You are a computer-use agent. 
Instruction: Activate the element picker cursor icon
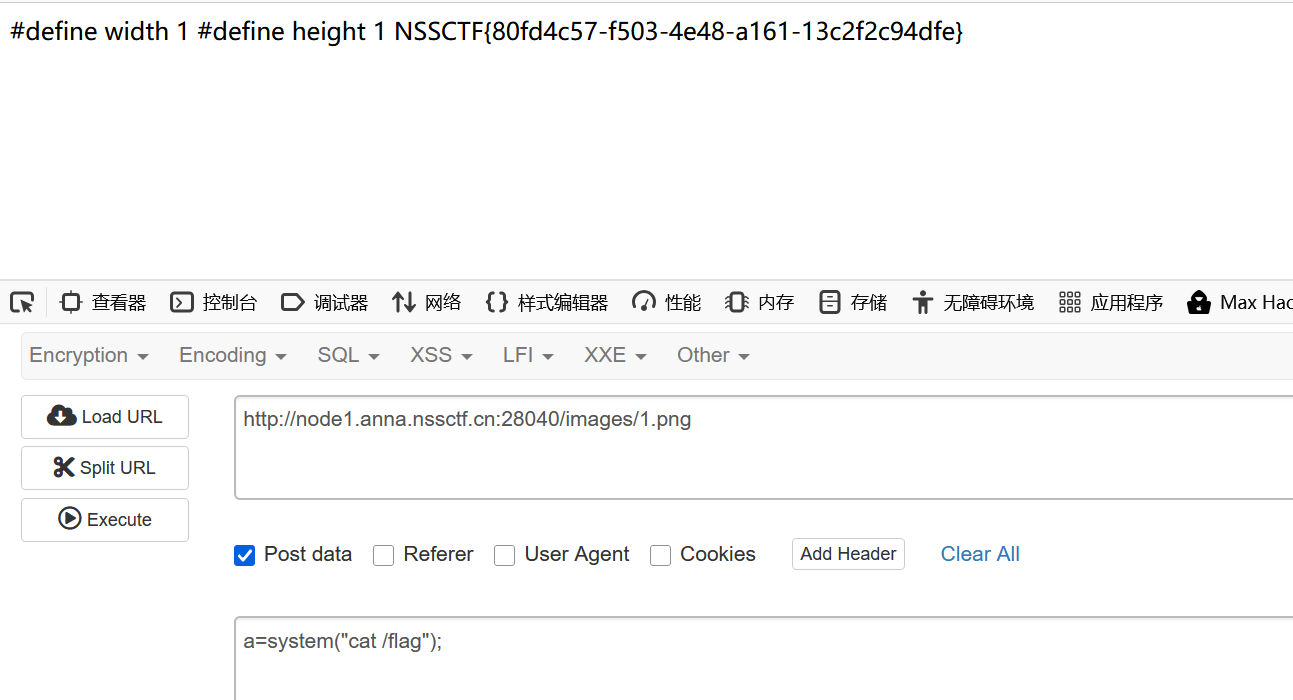pyautogui.click(x=22, y=302)
